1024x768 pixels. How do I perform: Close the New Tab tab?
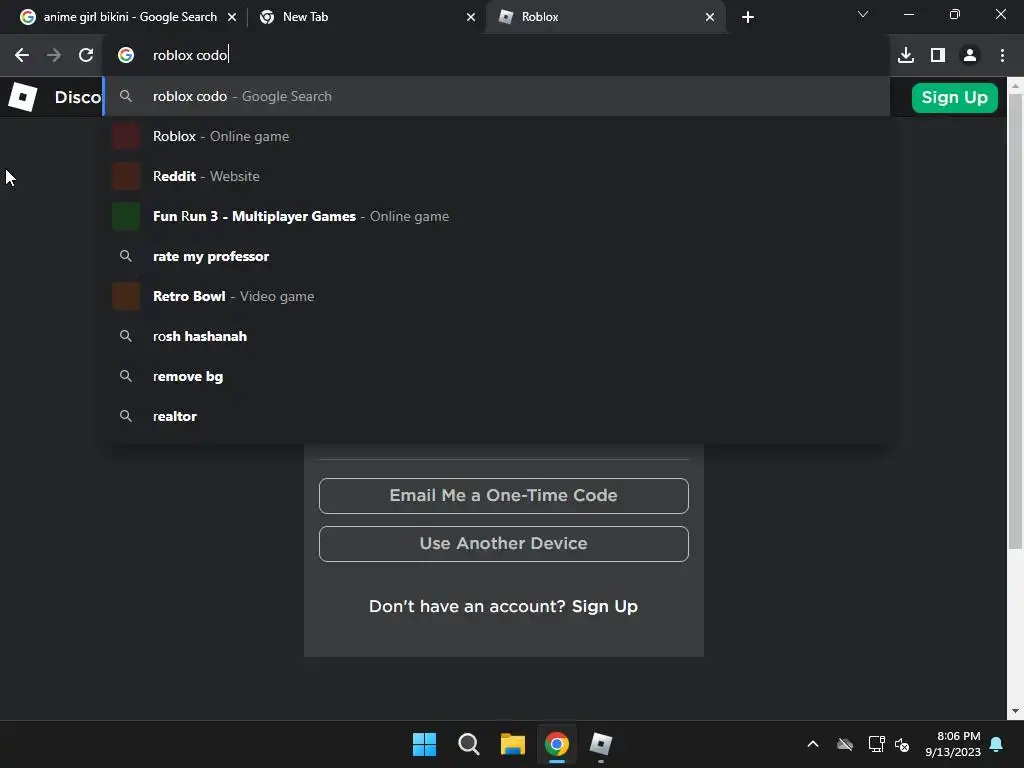471,17
